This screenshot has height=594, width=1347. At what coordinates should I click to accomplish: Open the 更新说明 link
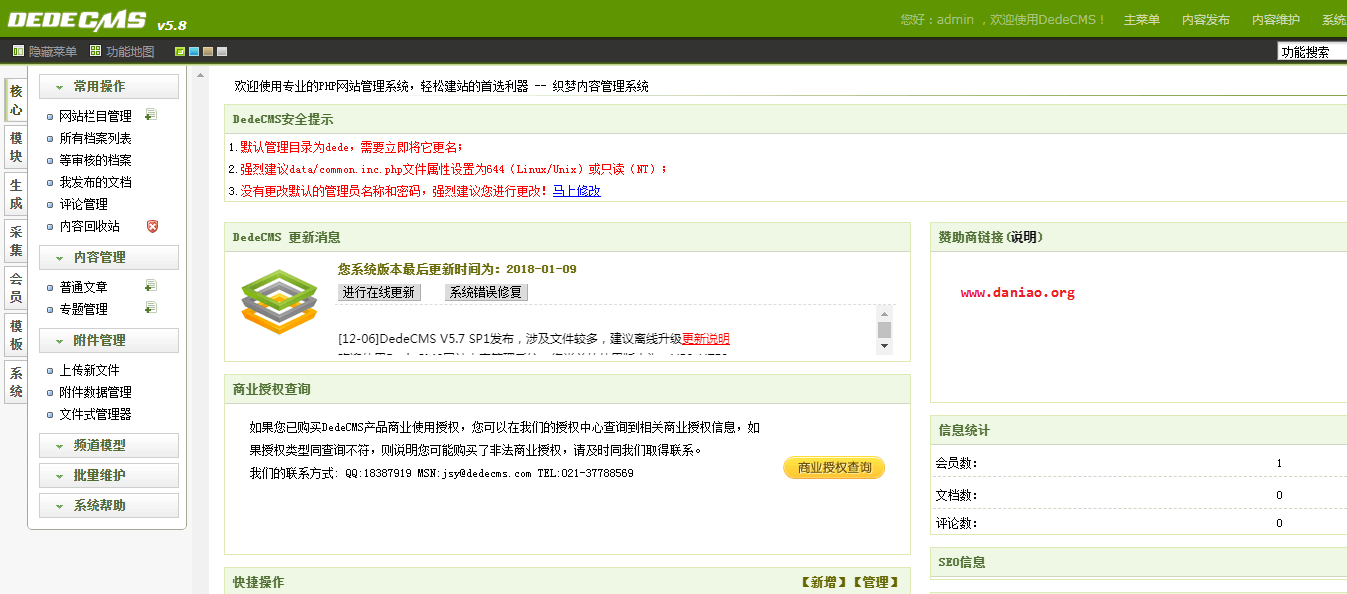[706, 339]
